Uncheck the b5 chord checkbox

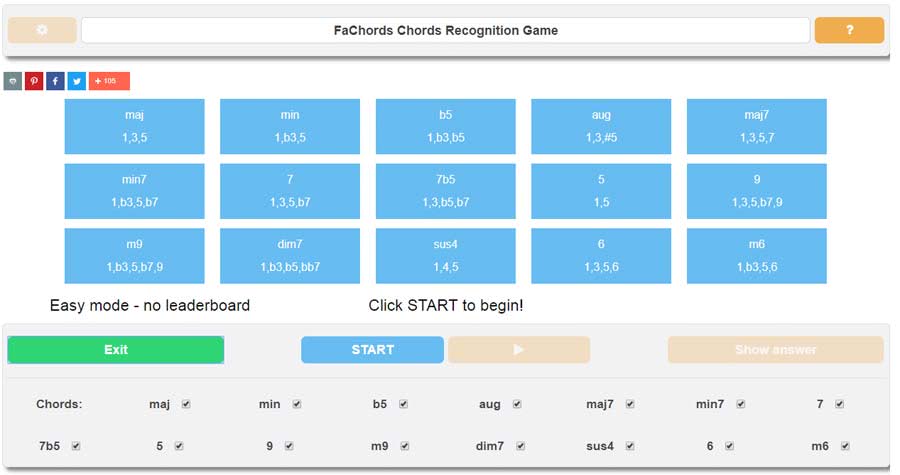point(404,404)
